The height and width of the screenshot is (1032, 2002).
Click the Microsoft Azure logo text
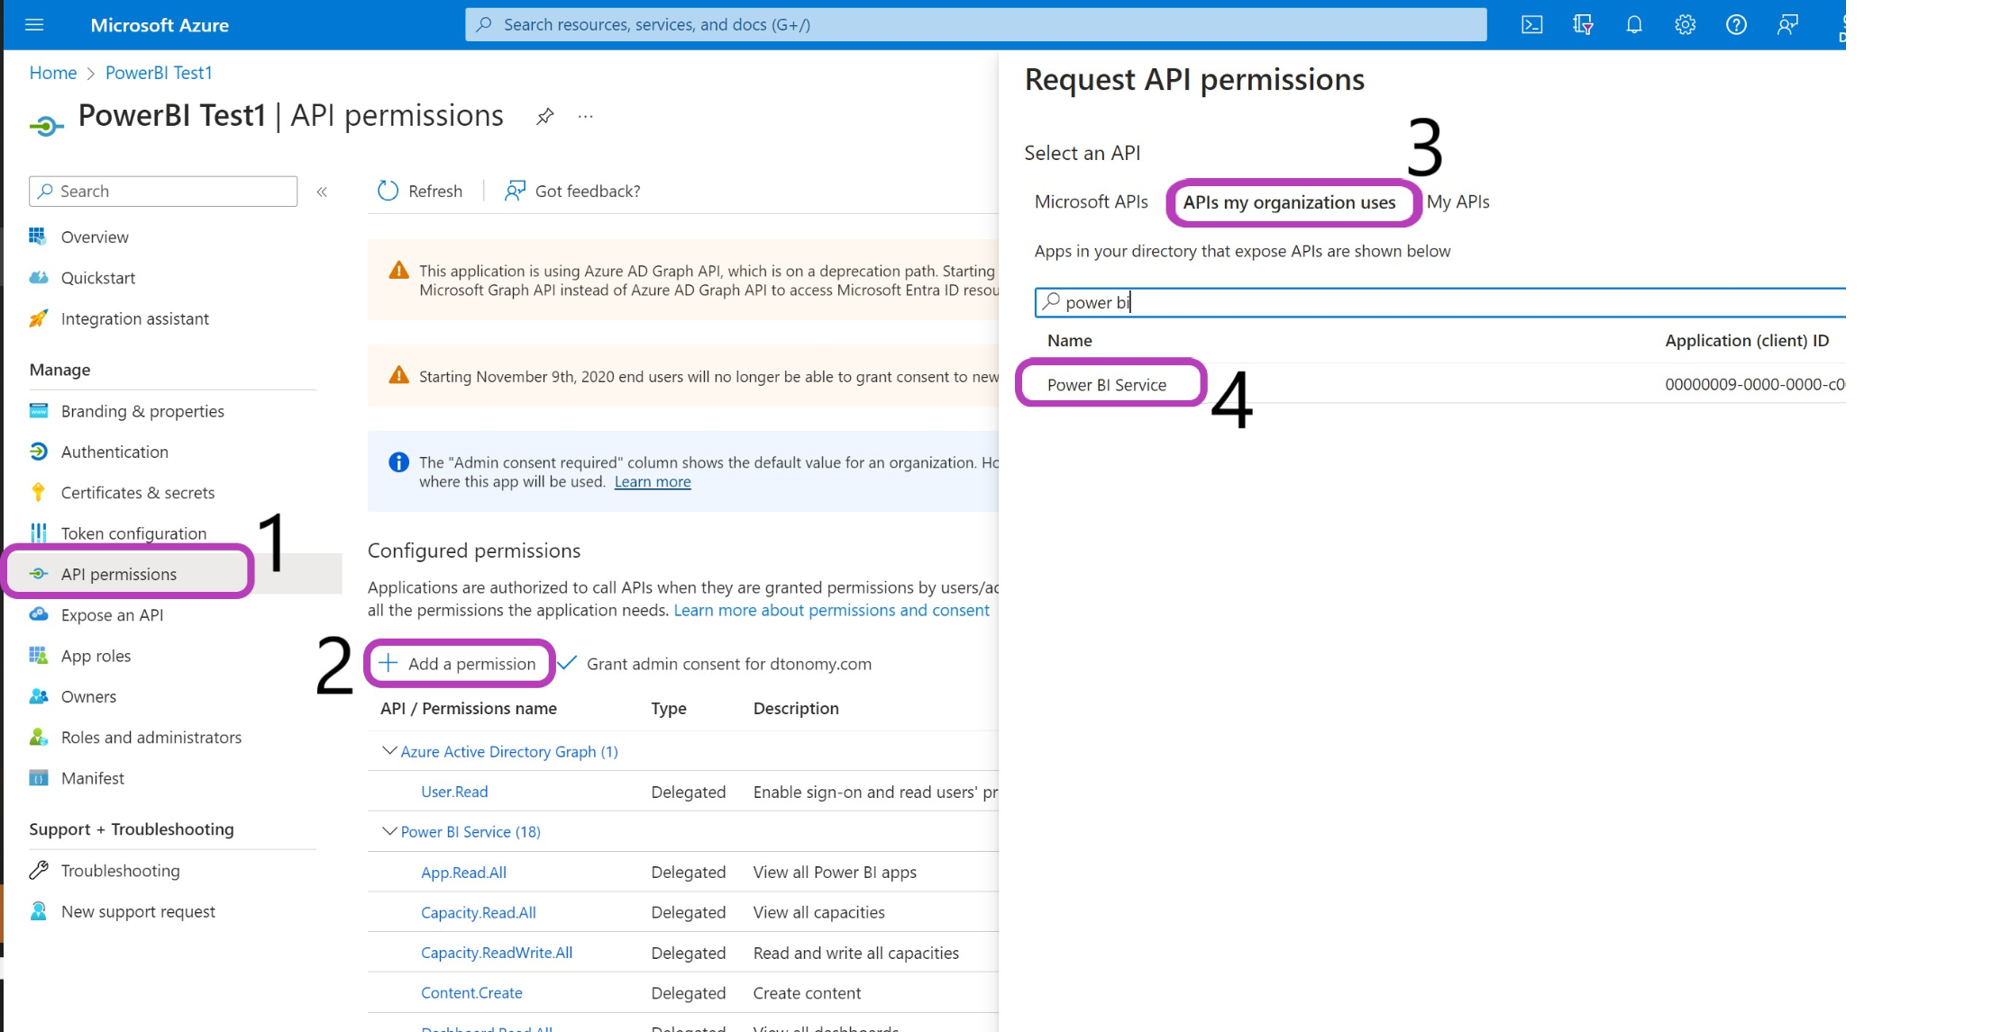click(159, 25)
